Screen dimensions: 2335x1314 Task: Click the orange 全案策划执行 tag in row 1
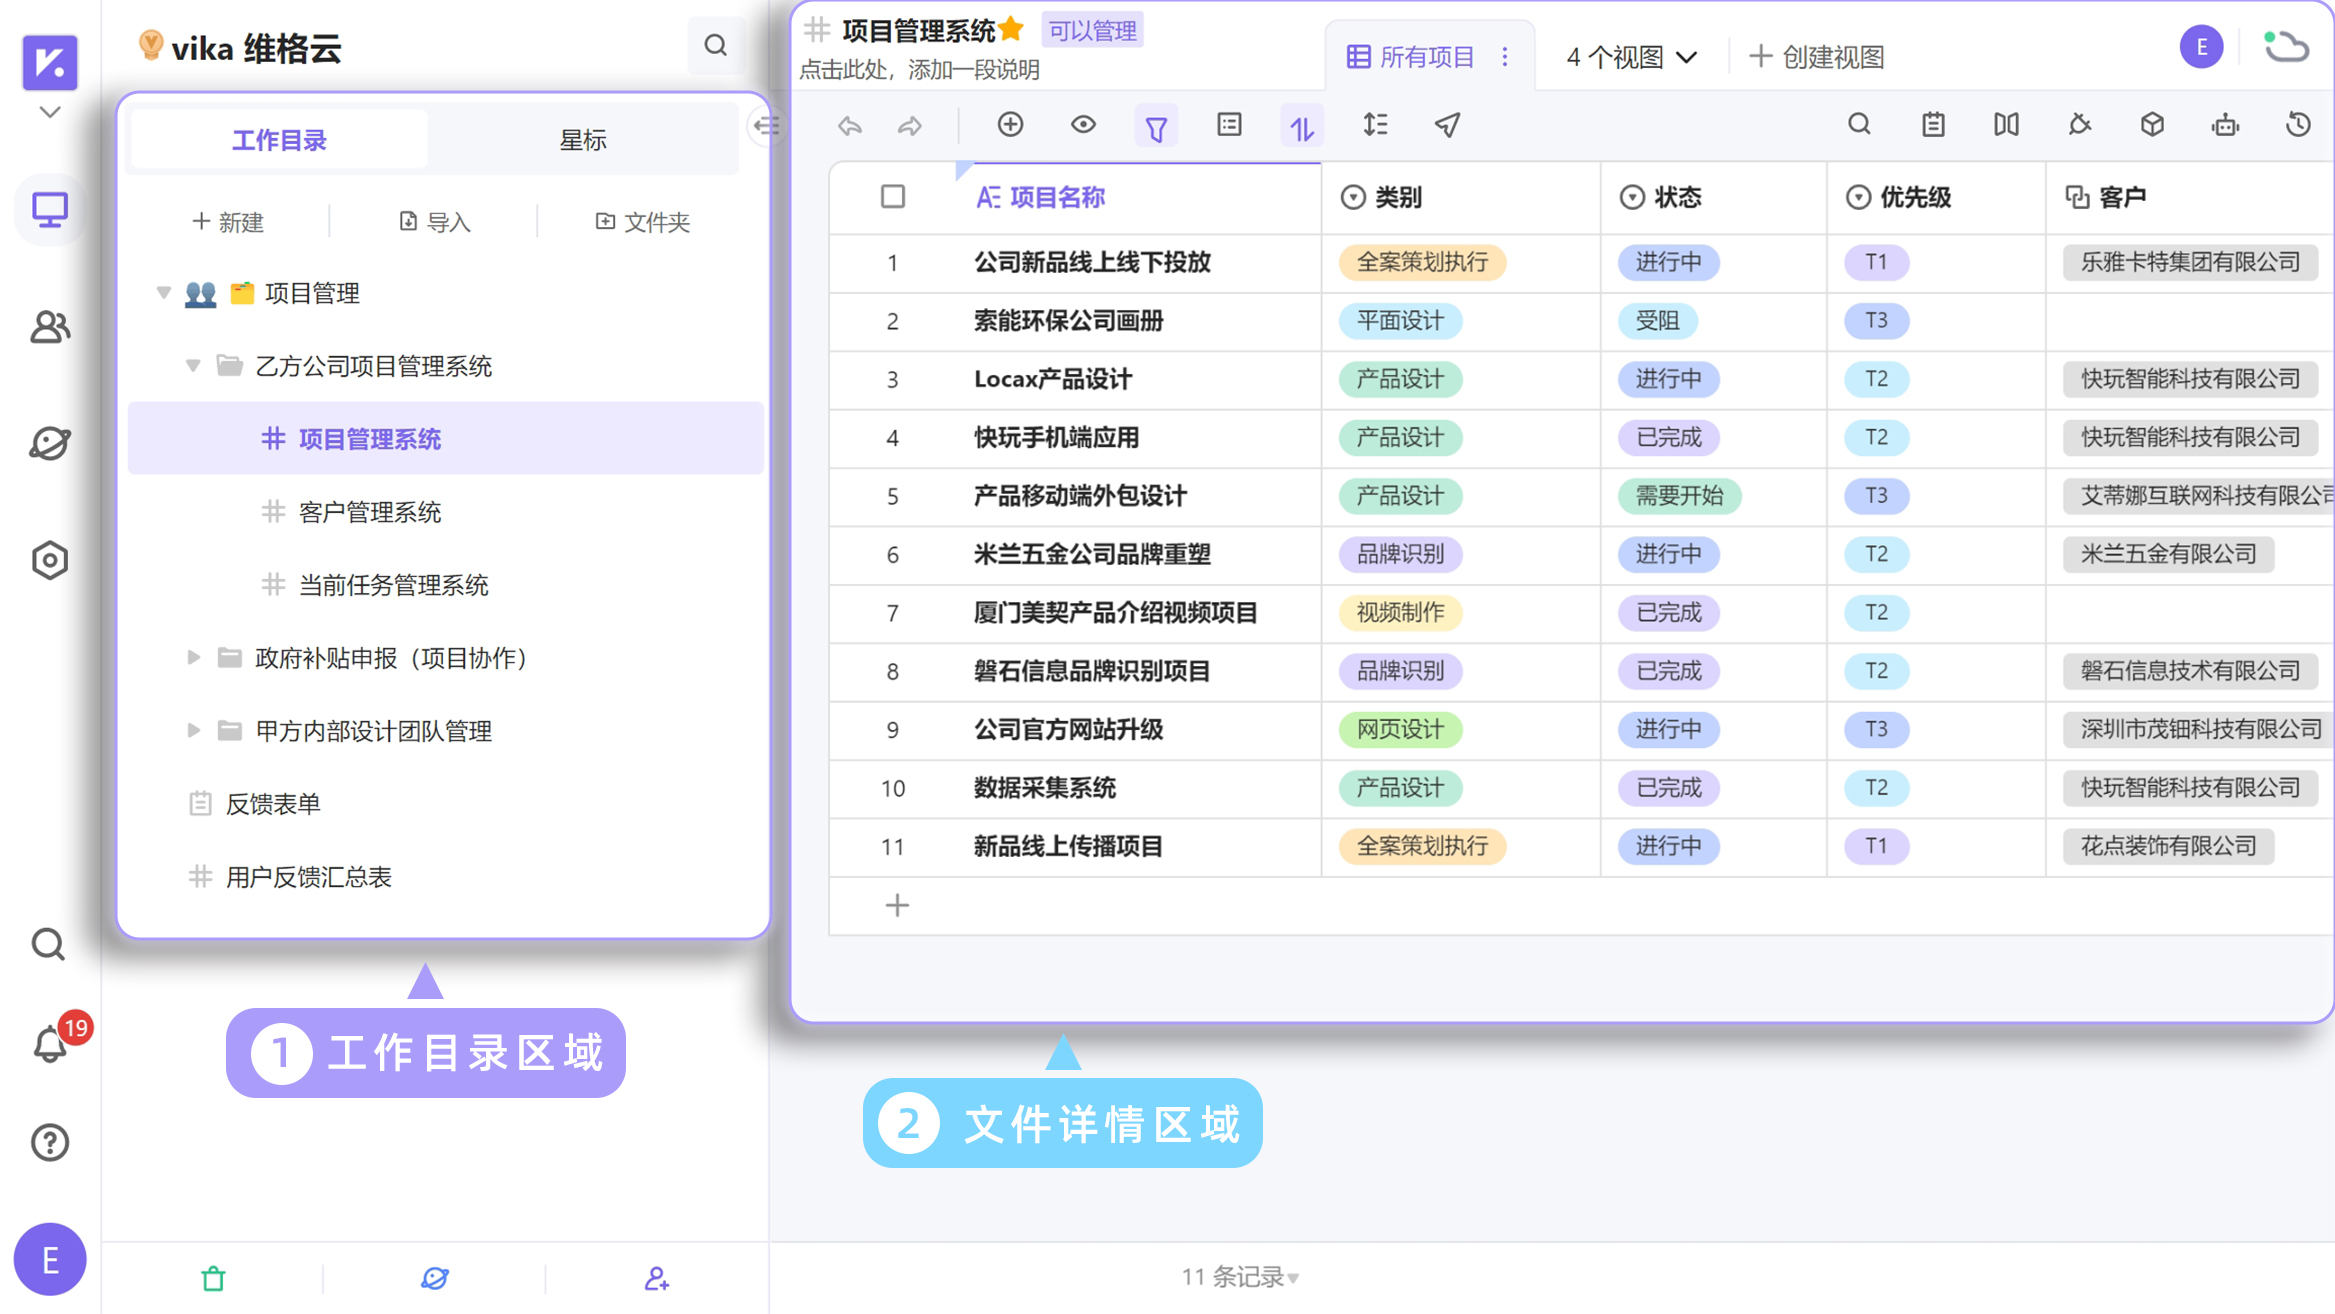tap(1421, 262)
